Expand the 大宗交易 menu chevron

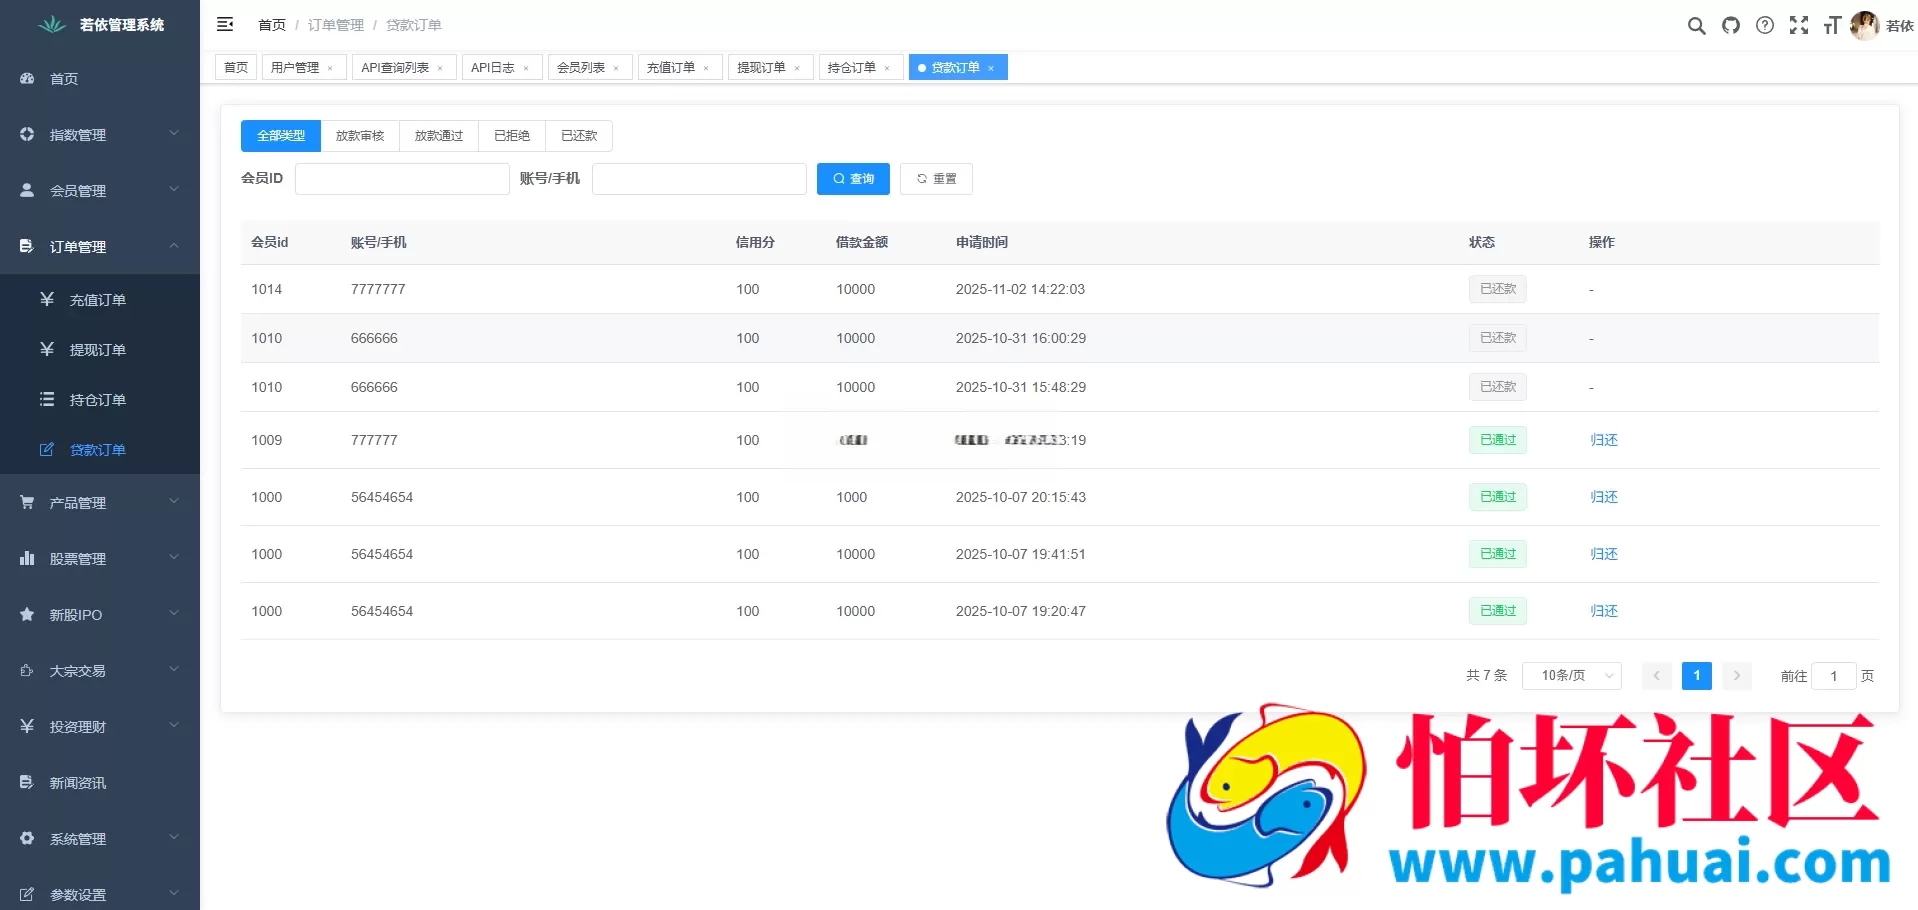(174, 669)
